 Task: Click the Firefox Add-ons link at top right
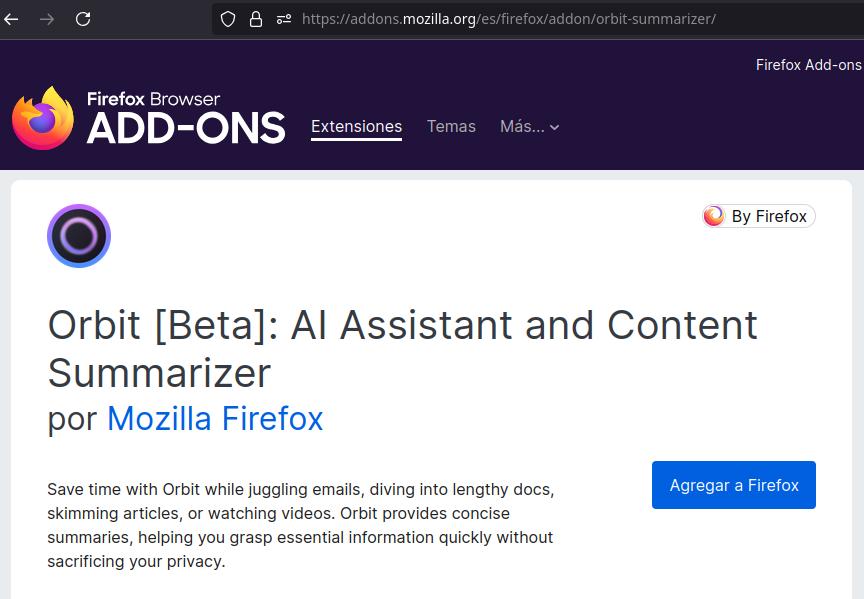coord(808,65)
